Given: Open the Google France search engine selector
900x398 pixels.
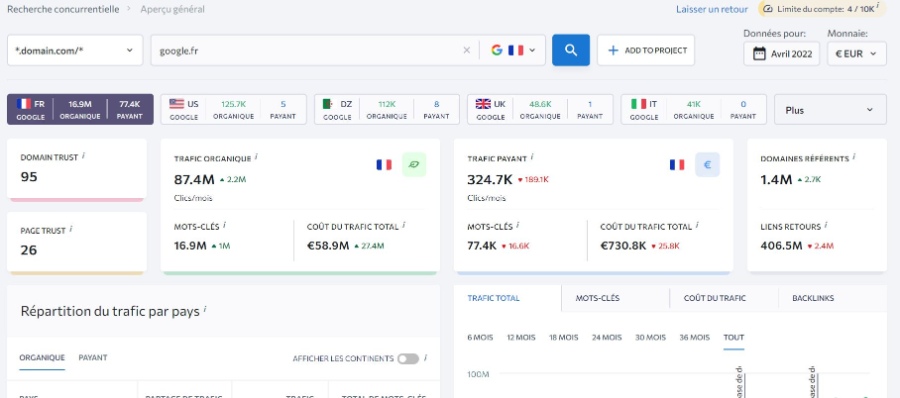Looking at the screenshot, I should (x=513, y=51).
